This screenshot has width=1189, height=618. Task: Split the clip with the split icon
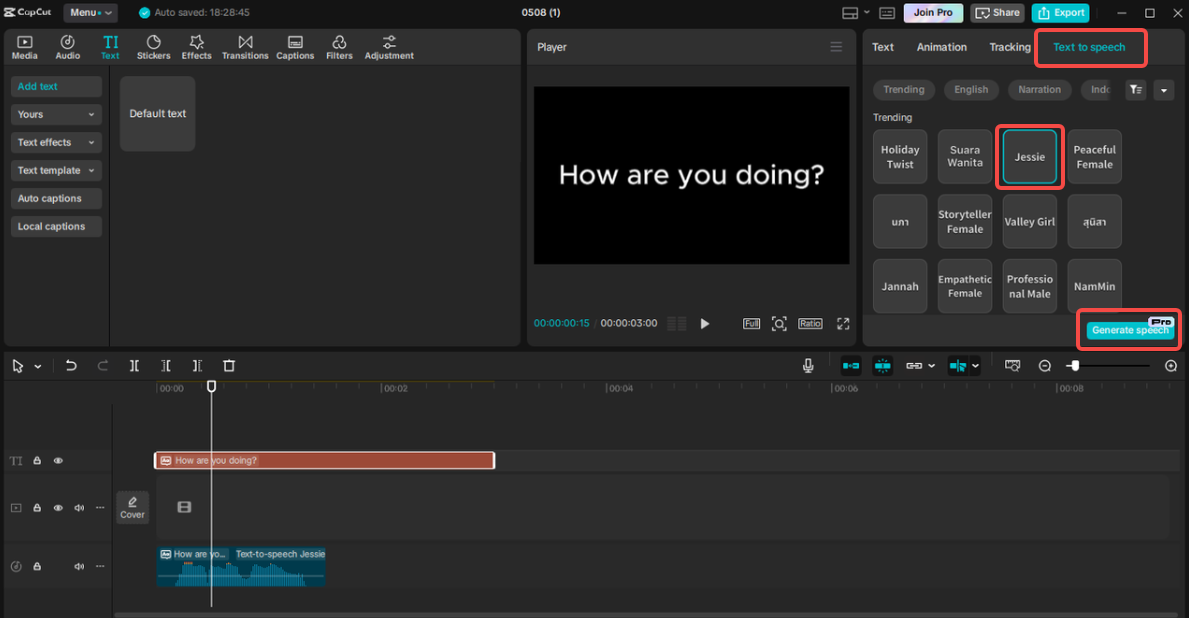point(134,365)
